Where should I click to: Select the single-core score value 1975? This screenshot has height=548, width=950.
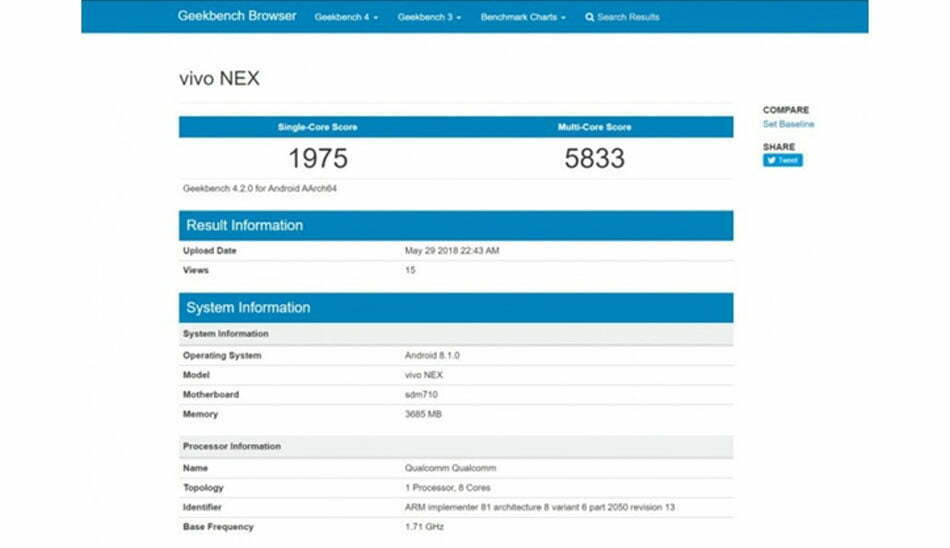[318, 158]
